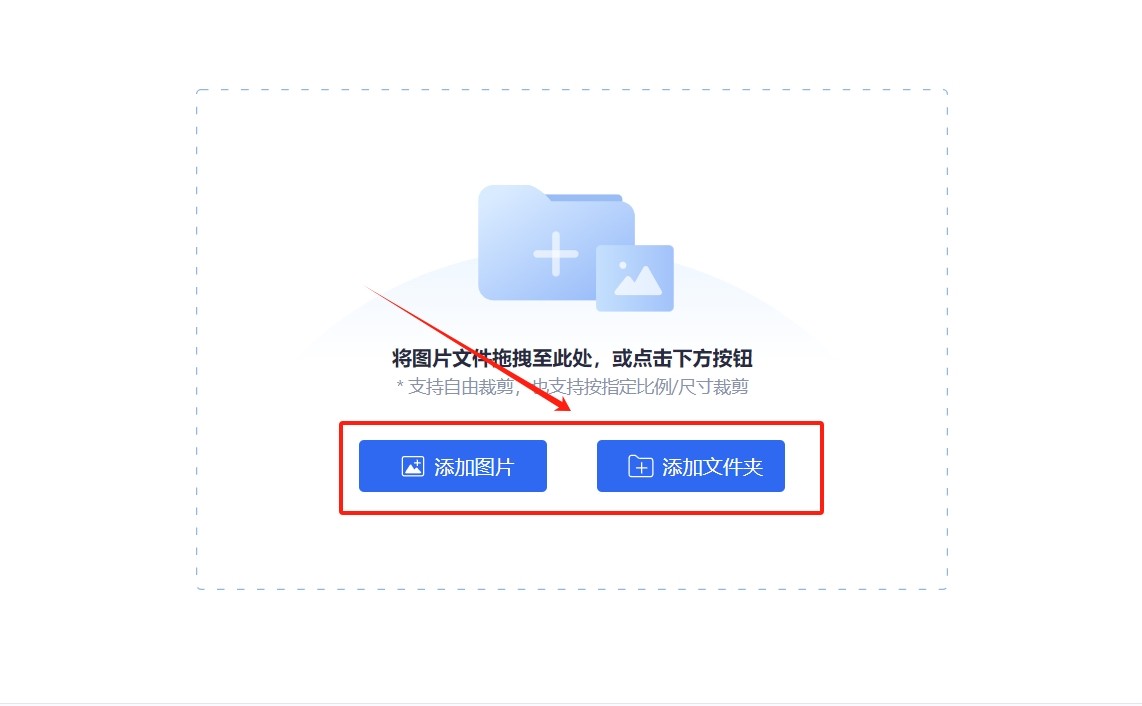The width and height of the screenshot is (1142, 706).
Task: Click the white mountain shape in picture icon
Action: (639, 282)
